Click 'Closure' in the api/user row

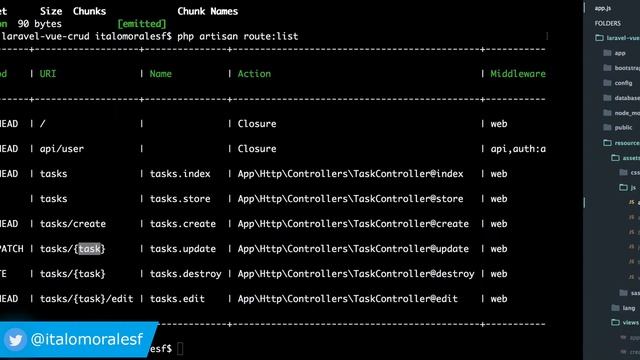point(257,149)
